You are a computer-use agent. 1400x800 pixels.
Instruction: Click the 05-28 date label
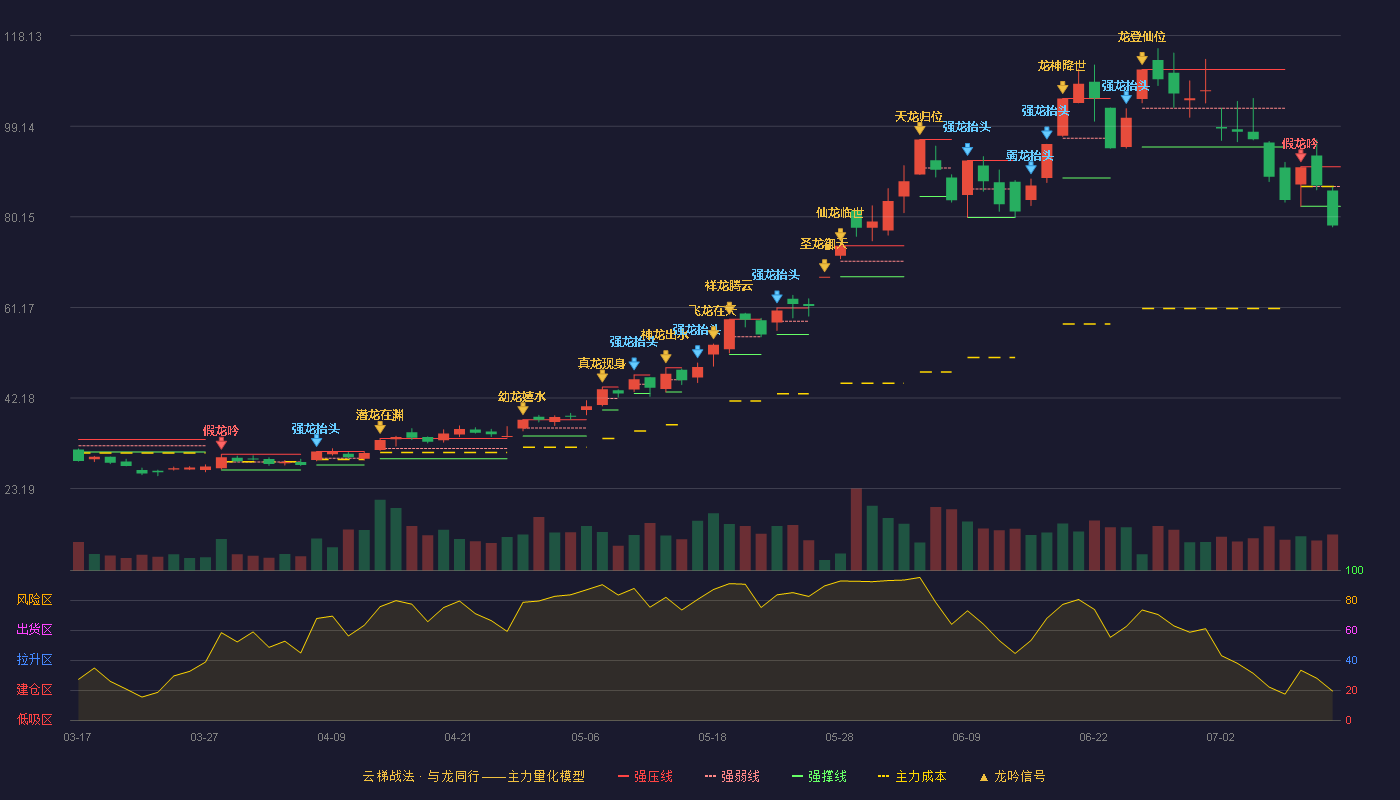[839, 737]
